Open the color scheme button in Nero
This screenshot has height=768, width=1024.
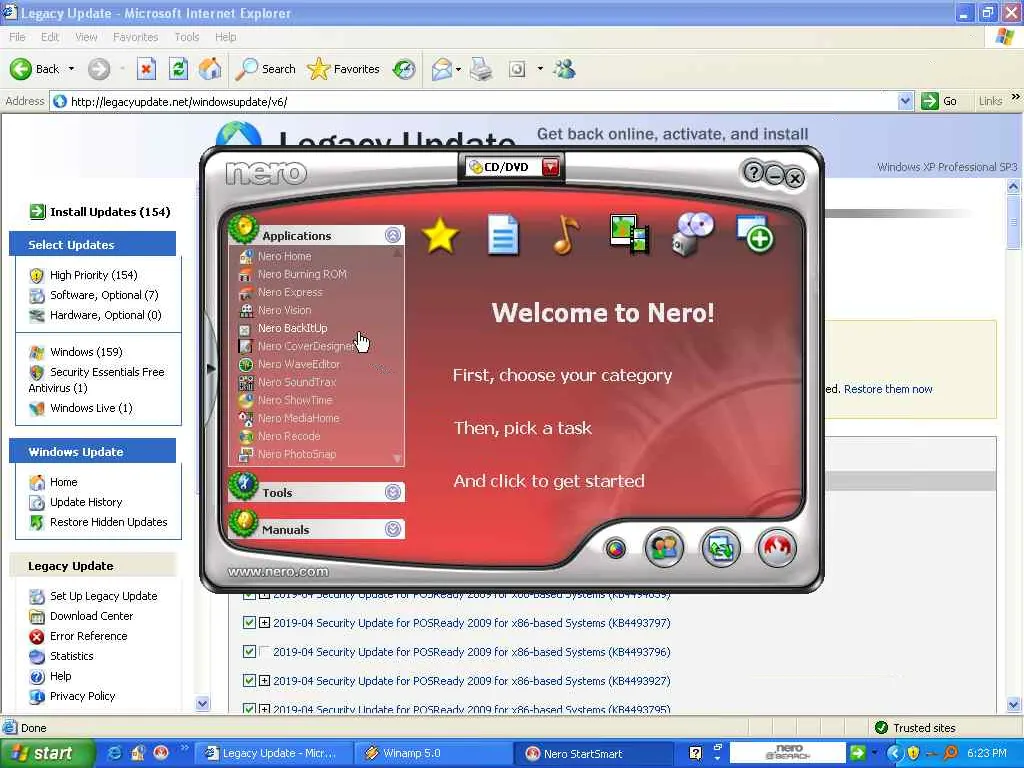point(615,549)
